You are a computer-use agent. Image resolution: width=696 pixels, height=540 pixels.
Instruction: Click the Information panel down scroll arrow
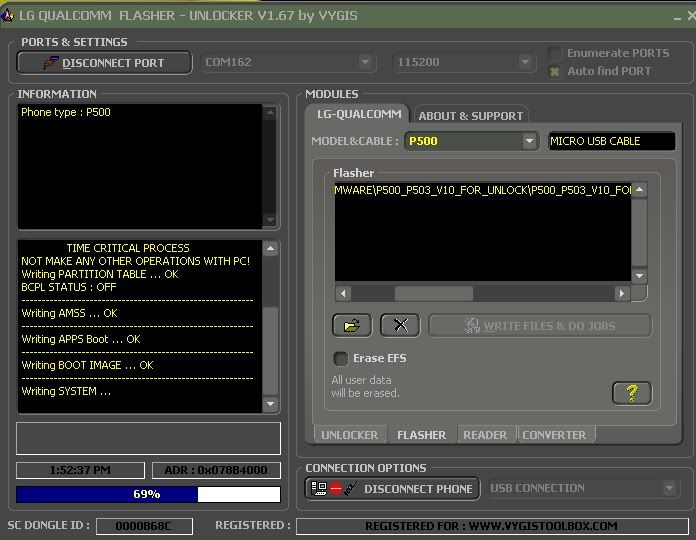click(x=269, y=220)
